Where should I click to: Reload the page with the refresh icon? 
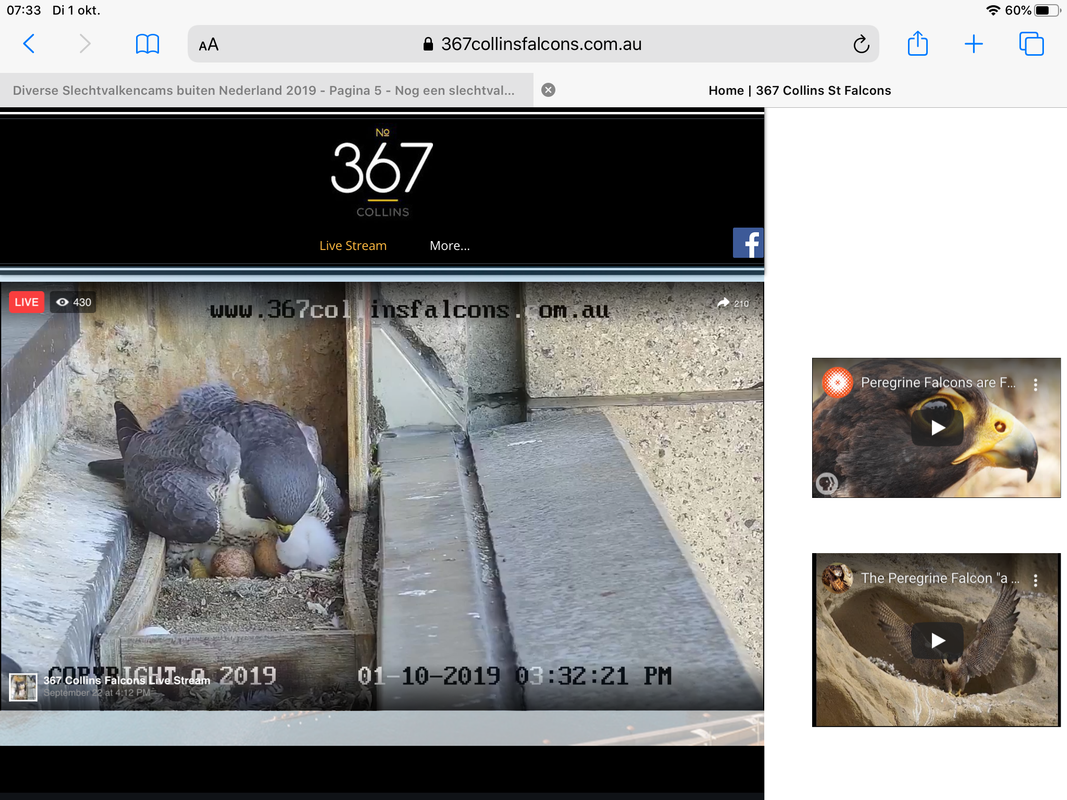pos(861,44)
